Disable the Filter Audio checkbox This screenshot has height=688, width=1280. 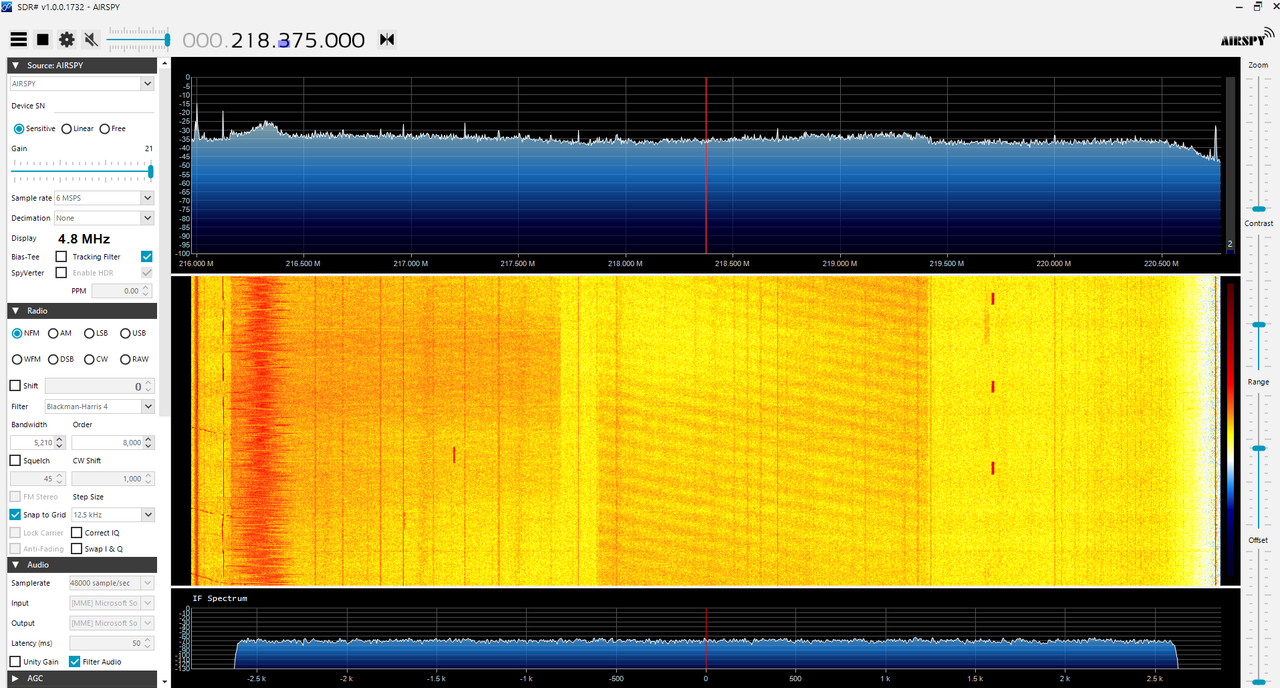pos(75,662)
